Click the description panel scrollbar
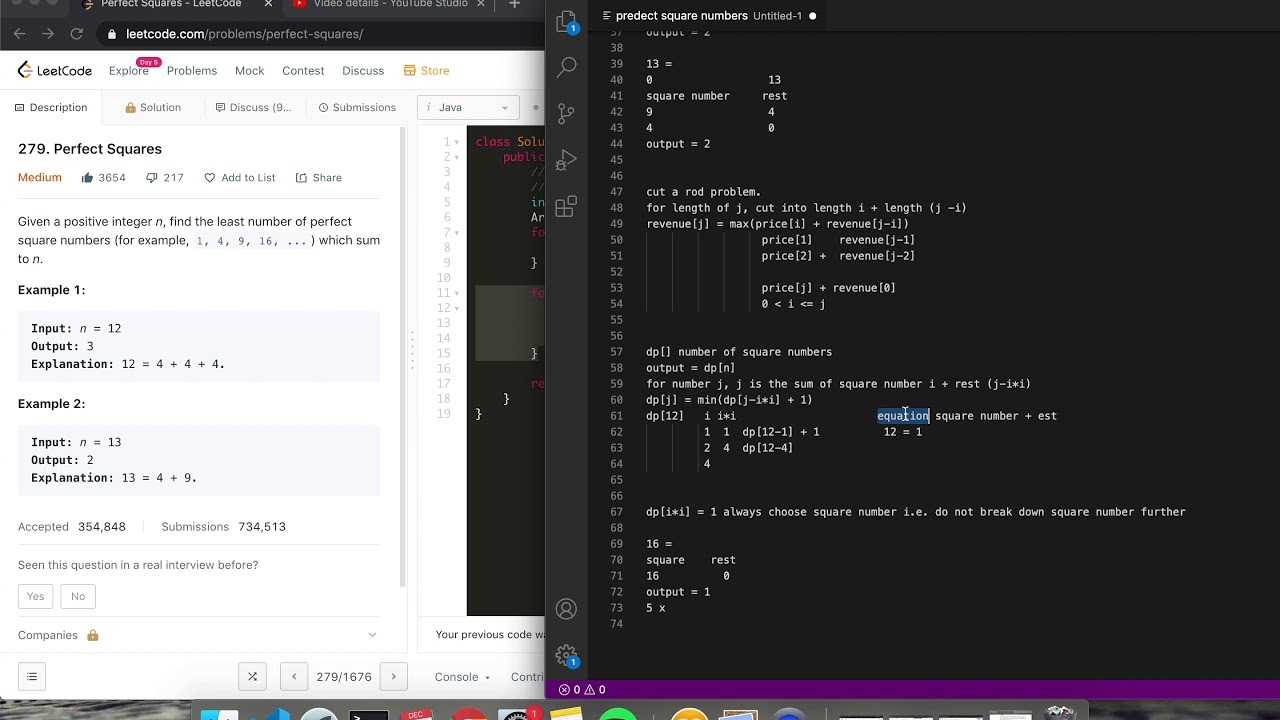Viewport: 1280px width, 720px height. [403, 357]
